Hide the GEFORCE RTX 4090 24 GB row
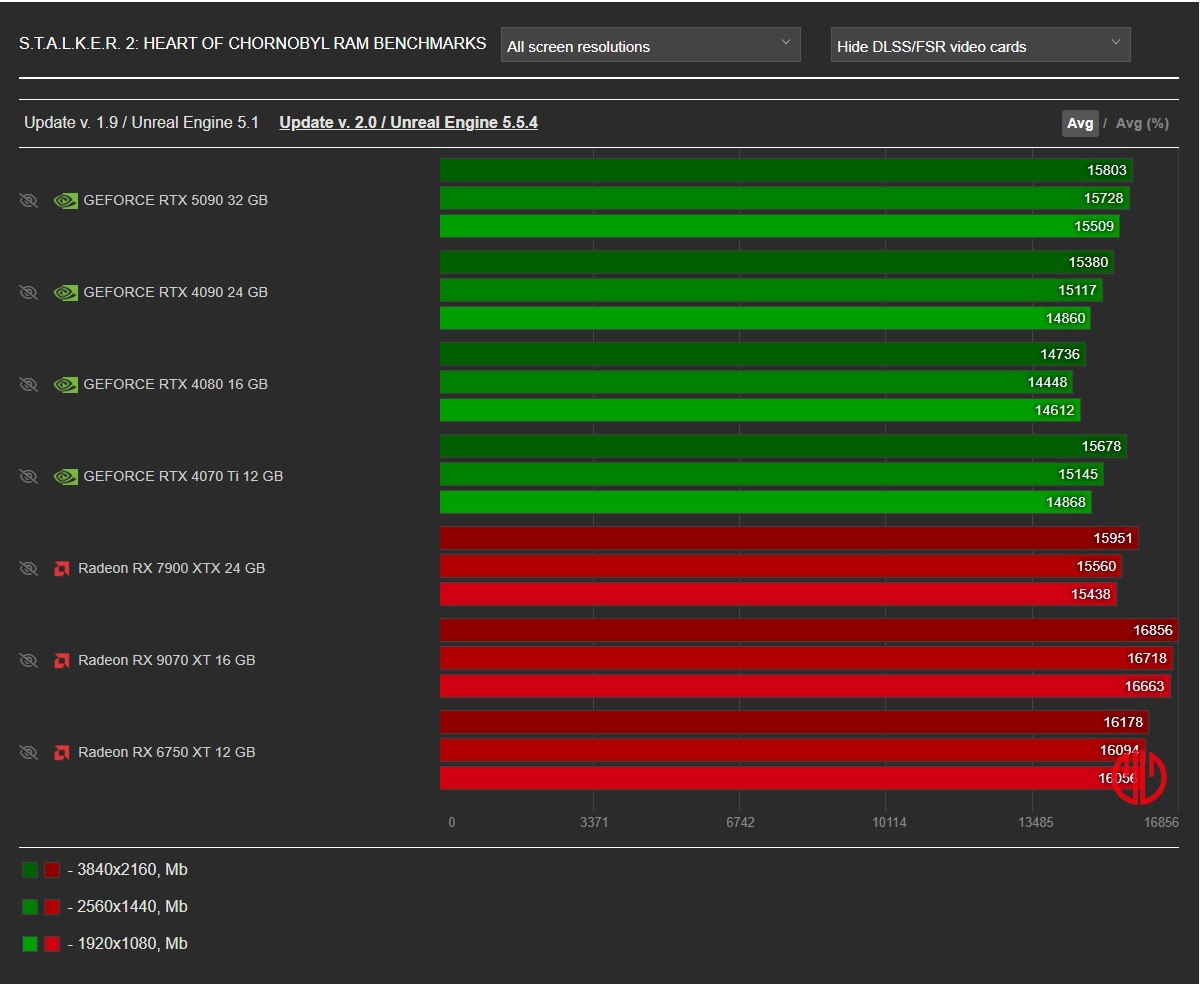1200x984 pixels. tap(28, 292)
